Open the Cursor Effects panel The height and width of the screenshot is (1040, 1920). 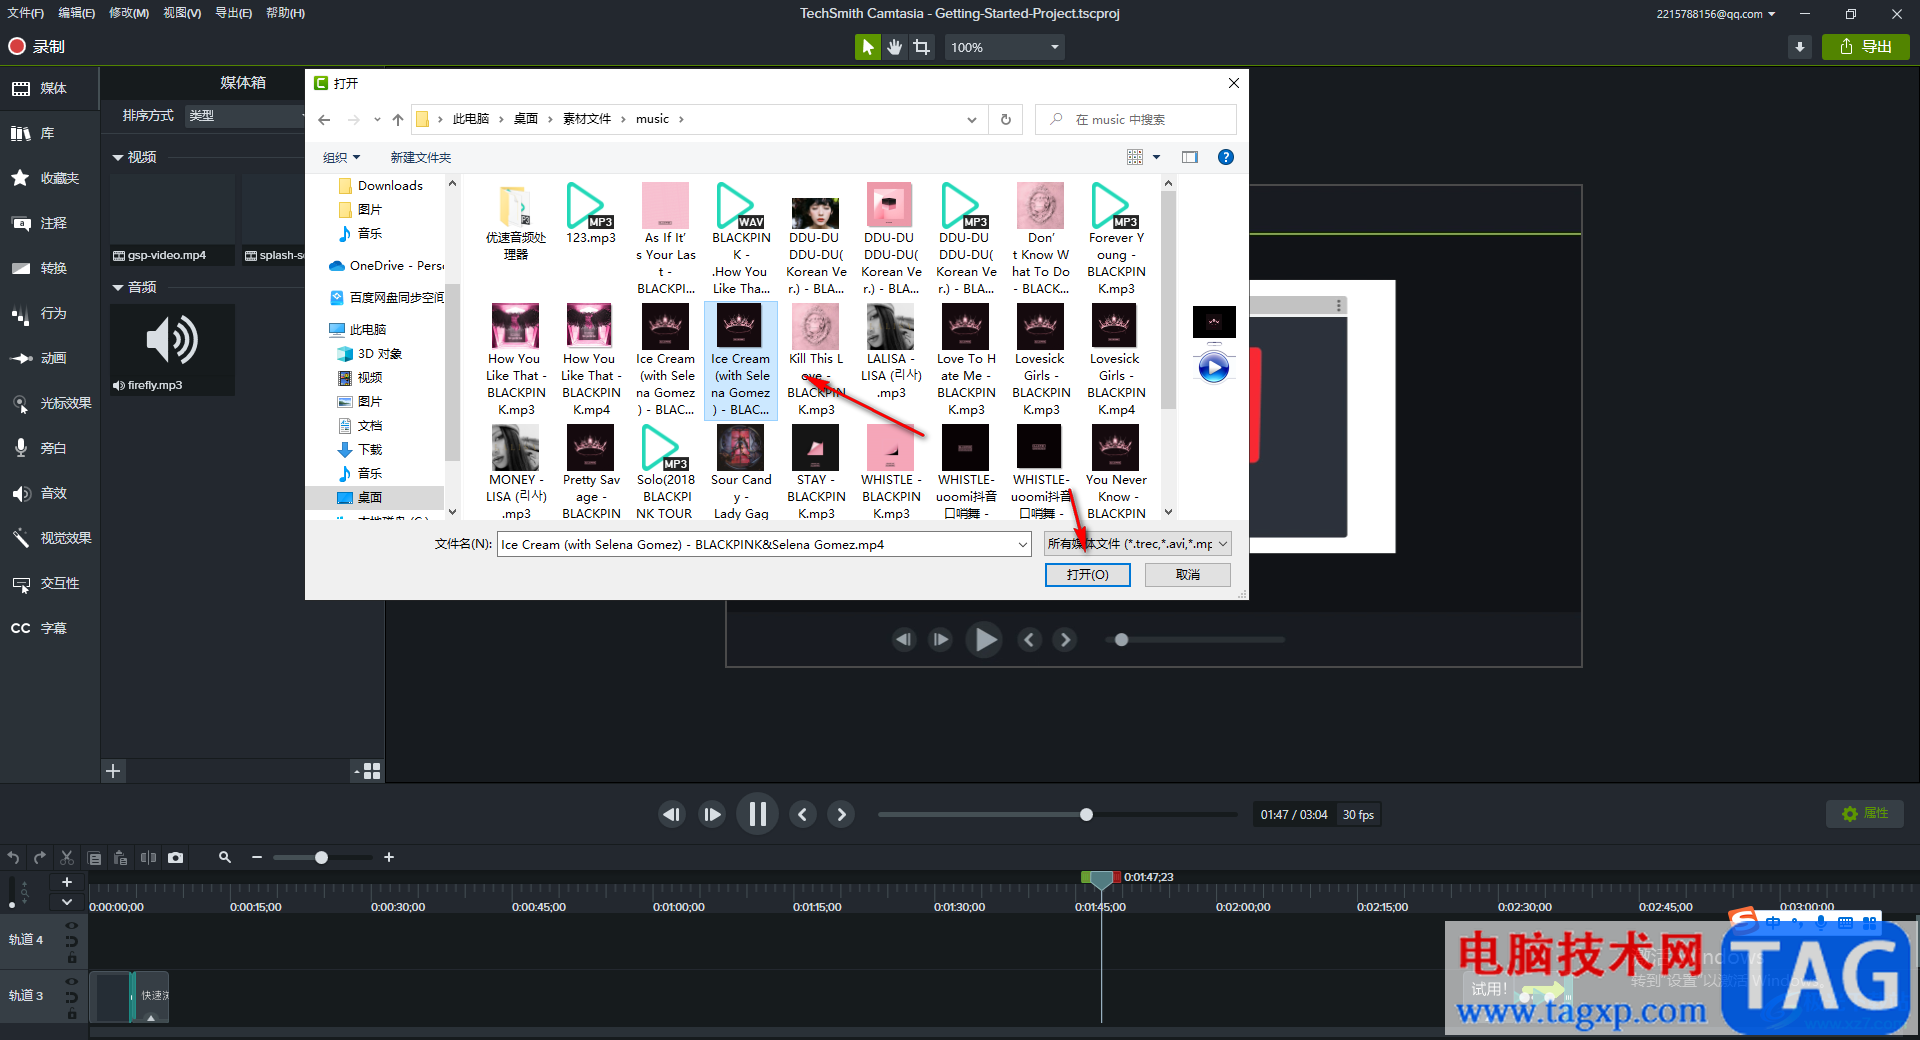pyautogui.click(x=50, y=403)
